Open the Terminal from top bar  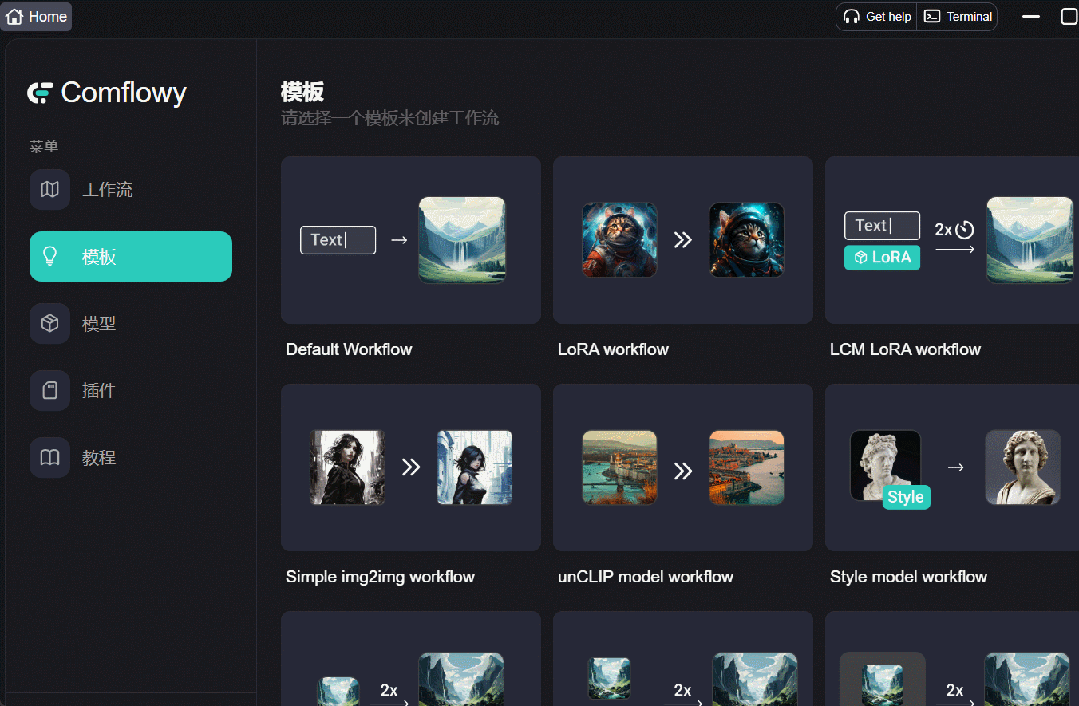pyautogui.click(x=957, y=16)
